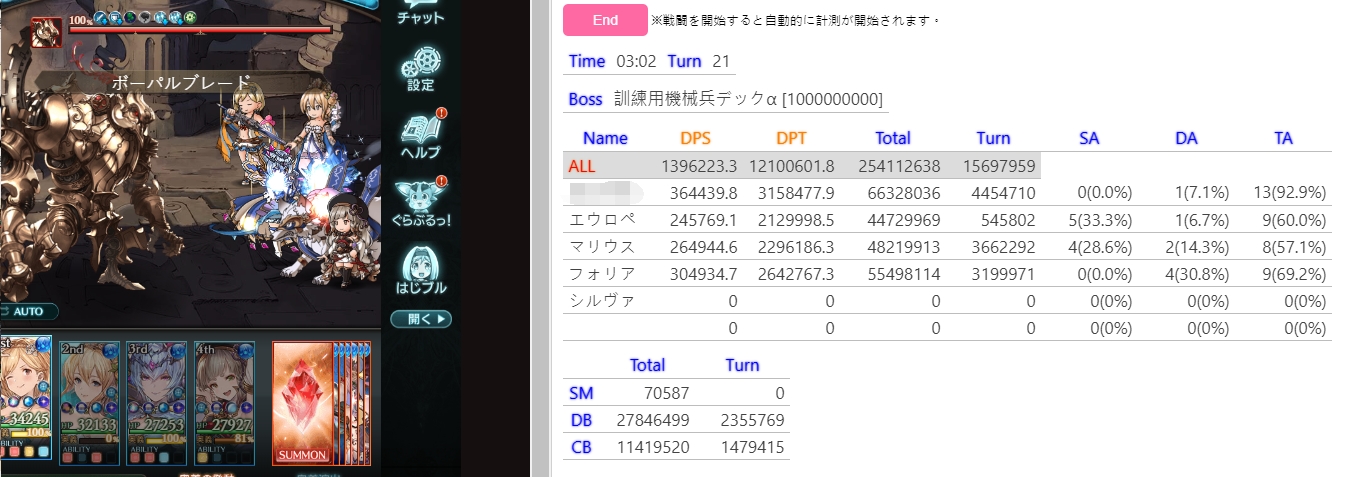Image resolution: width=1345 pixels, height=477 pixels.
Task: Open the ヘルプ help book icon
Action: [x=422, y=136]
